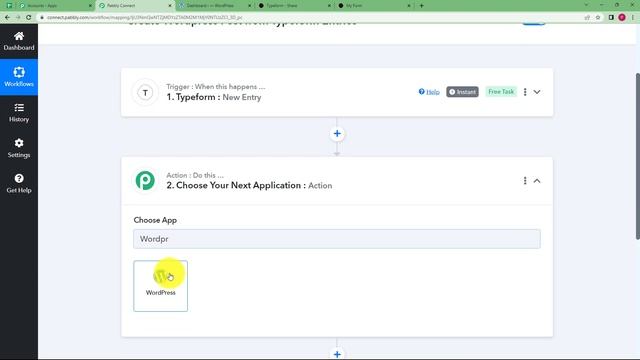
Task: Open the Chrome three-dot menu
Action: coord(633,18)
